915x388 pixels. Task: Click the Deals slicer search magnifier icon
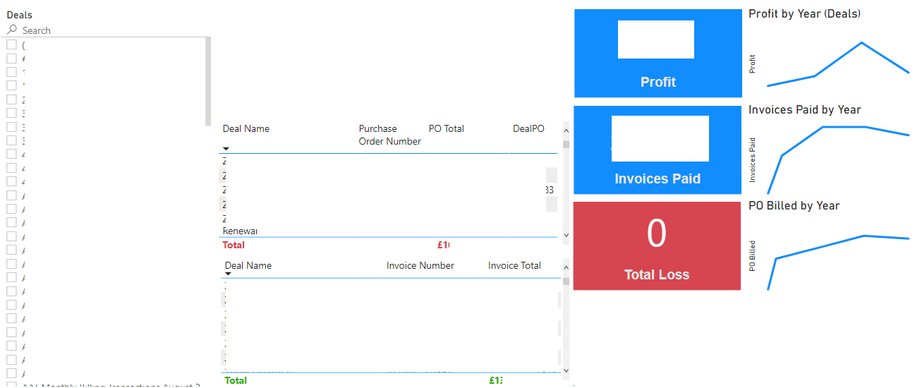[x=12, y=30]
